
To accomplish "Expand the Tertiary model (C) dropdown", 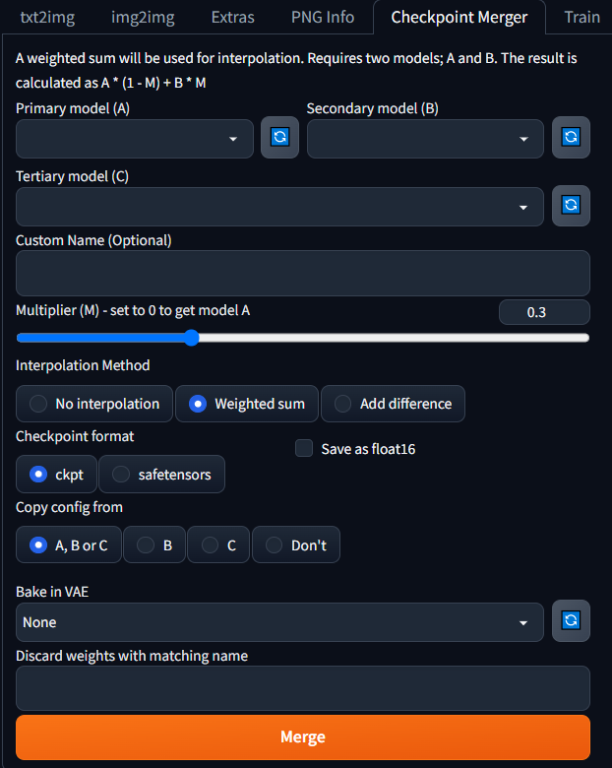I will [x=280, y=206].
